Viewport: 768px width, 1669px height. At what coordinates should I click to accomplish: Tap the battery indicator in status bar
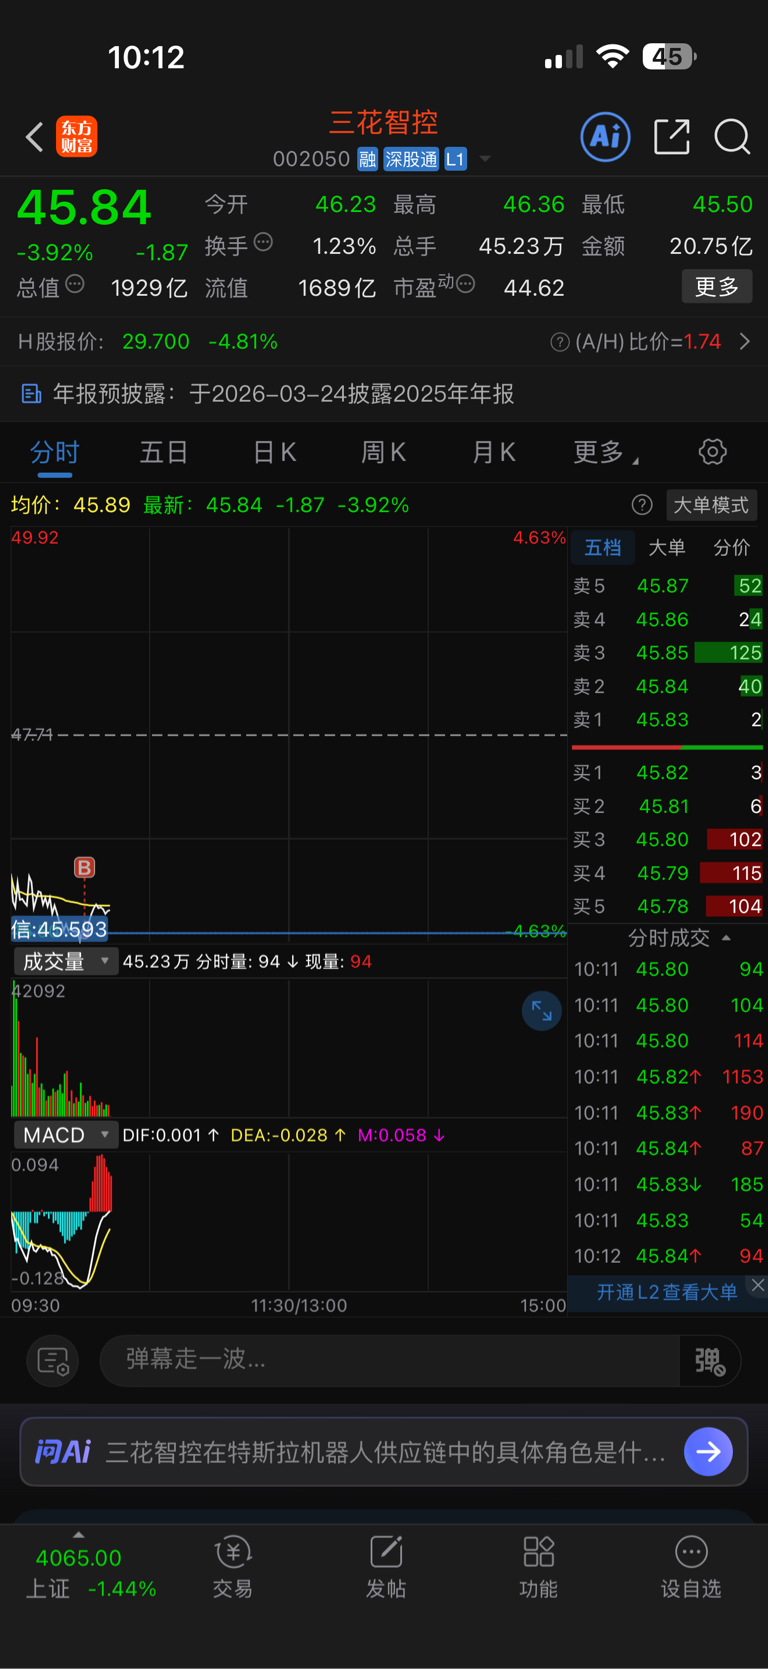pyautogui.click(x=669, y=57)
